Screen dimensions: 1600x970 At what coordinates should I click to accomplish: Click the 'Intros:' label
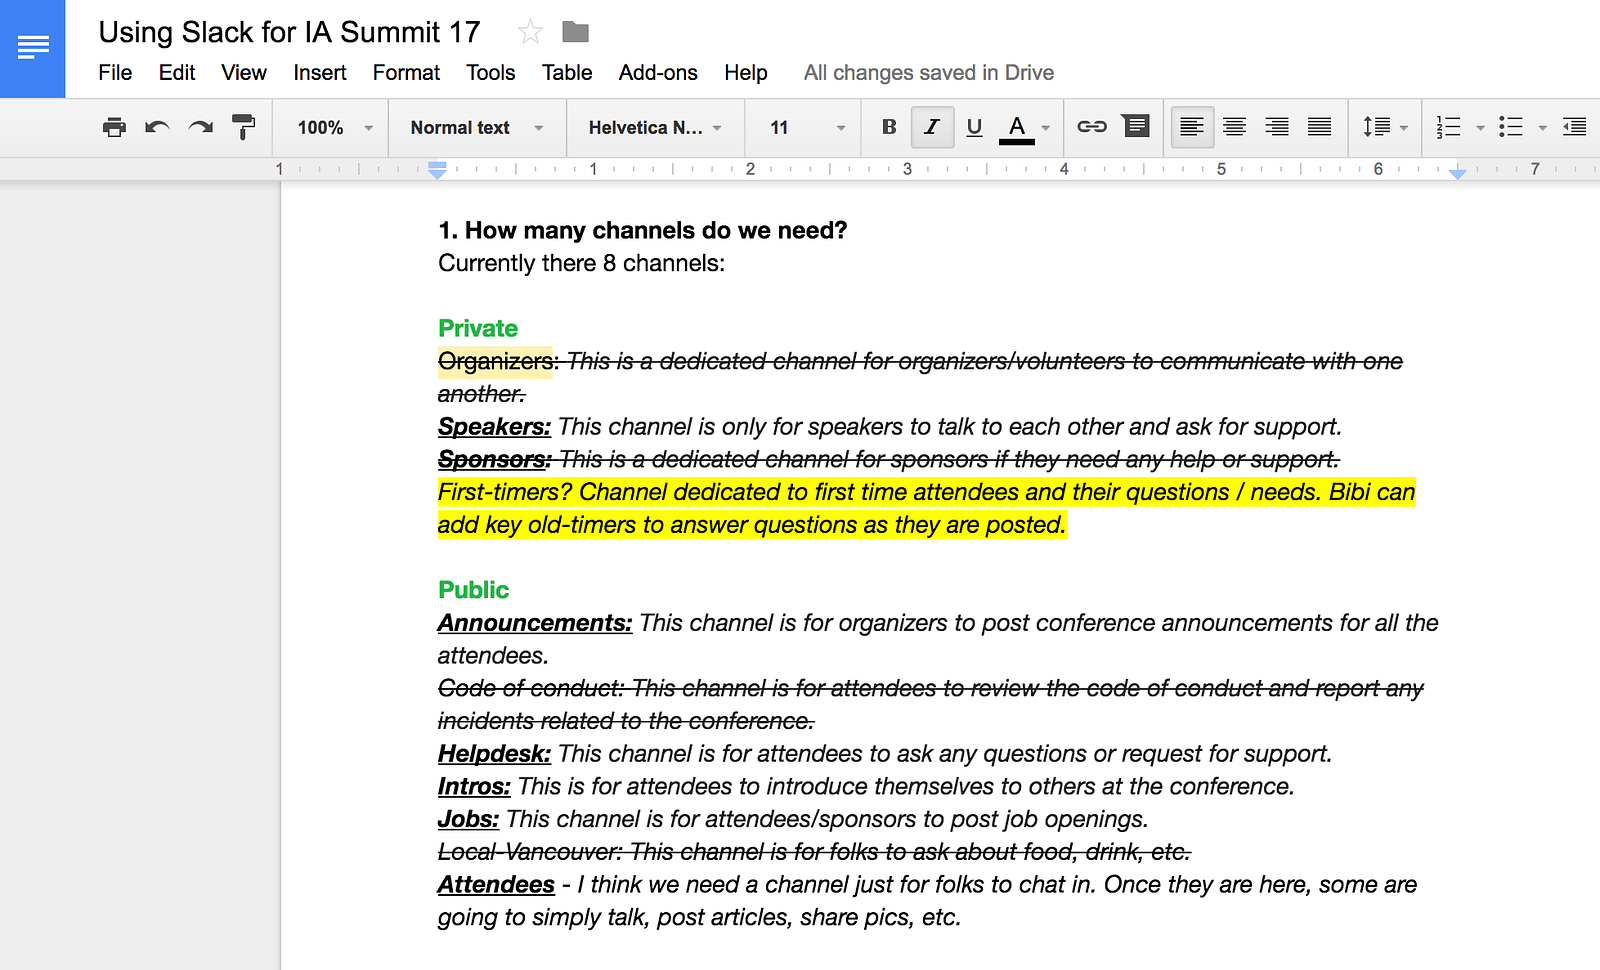(x=474, y=787)
